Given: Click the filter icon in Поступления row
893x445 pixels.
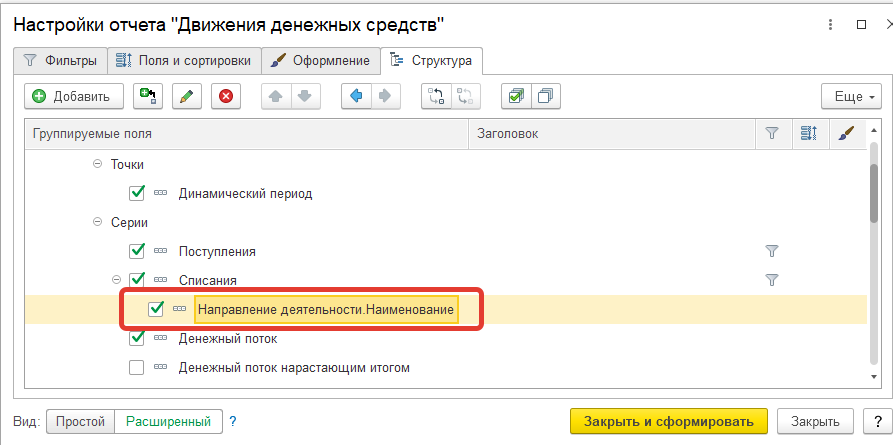Looking at the screenshot, I should coord(771,251).
